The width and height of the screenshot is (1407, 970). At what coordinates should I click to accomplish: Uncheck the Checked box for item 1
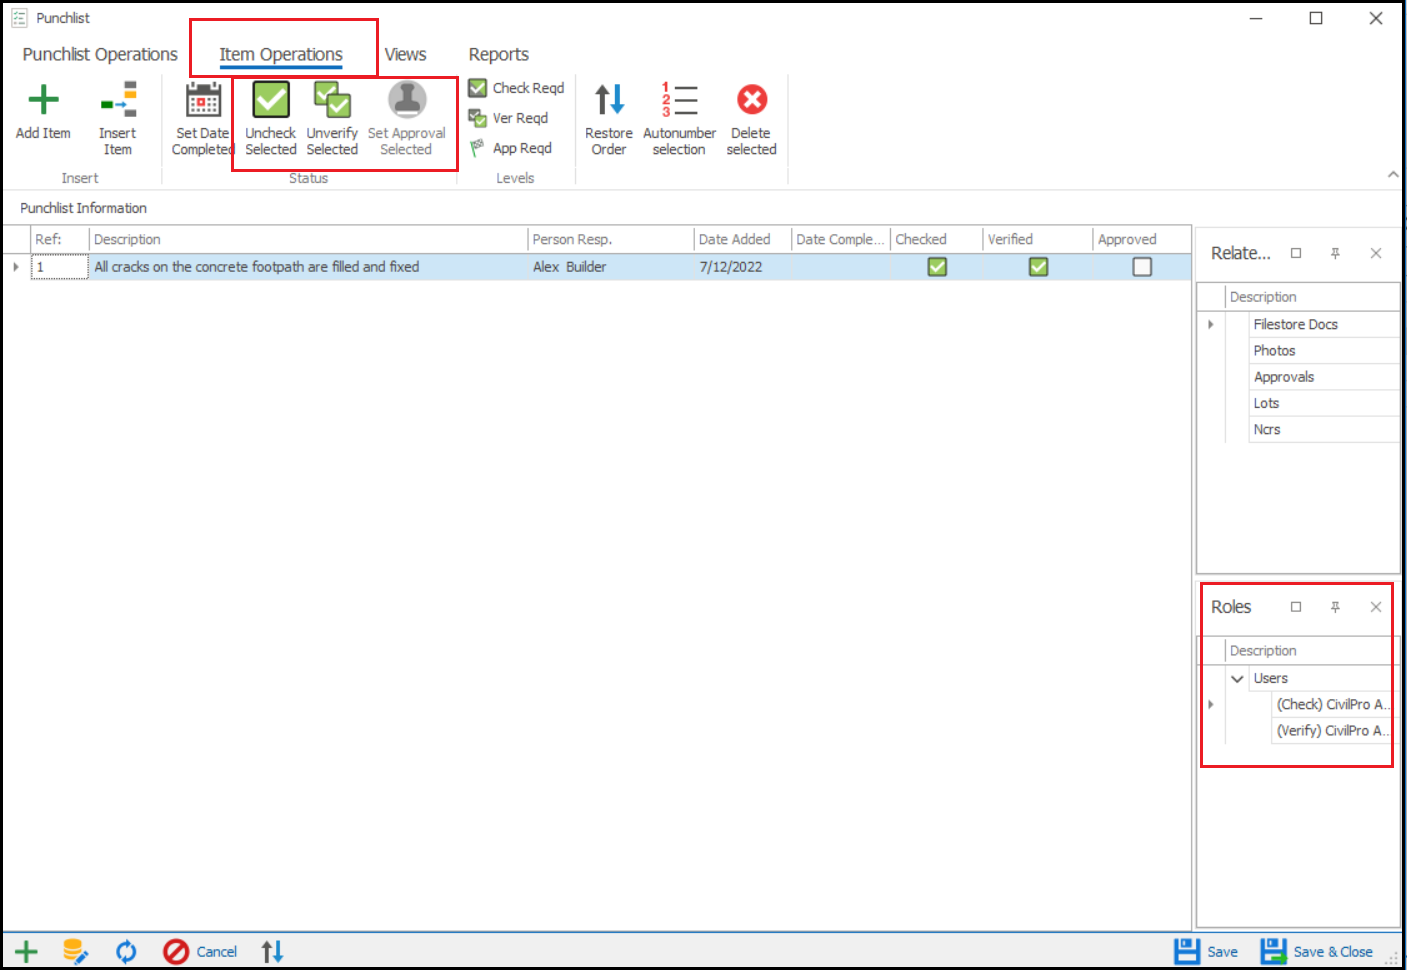click(937, 267)
